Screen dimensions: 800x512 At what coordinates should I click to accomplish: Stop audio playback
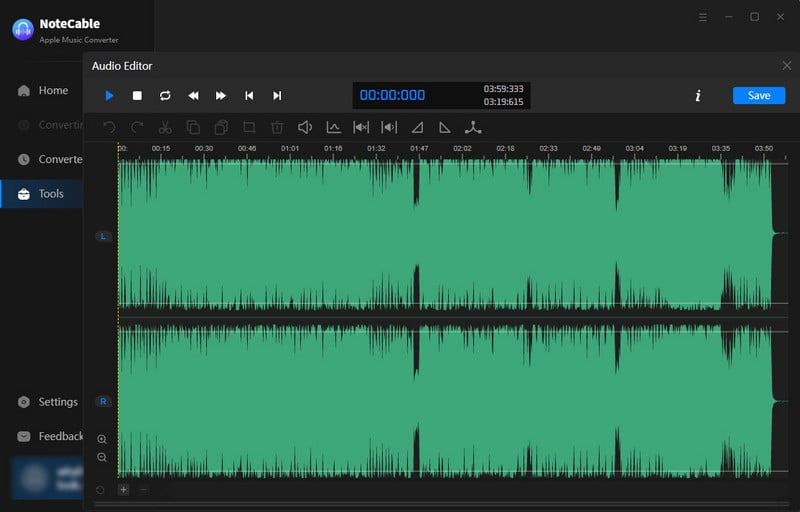[x=137, y=95]
